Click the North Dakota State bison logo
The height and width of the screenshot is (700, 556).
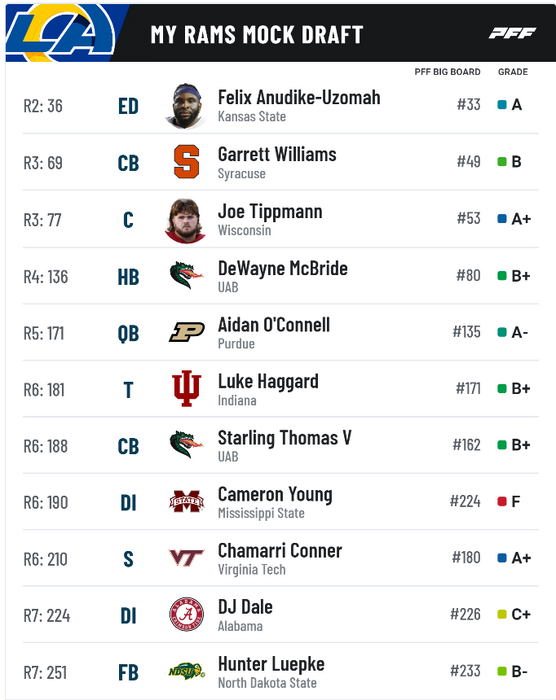(x=187, y=671)
